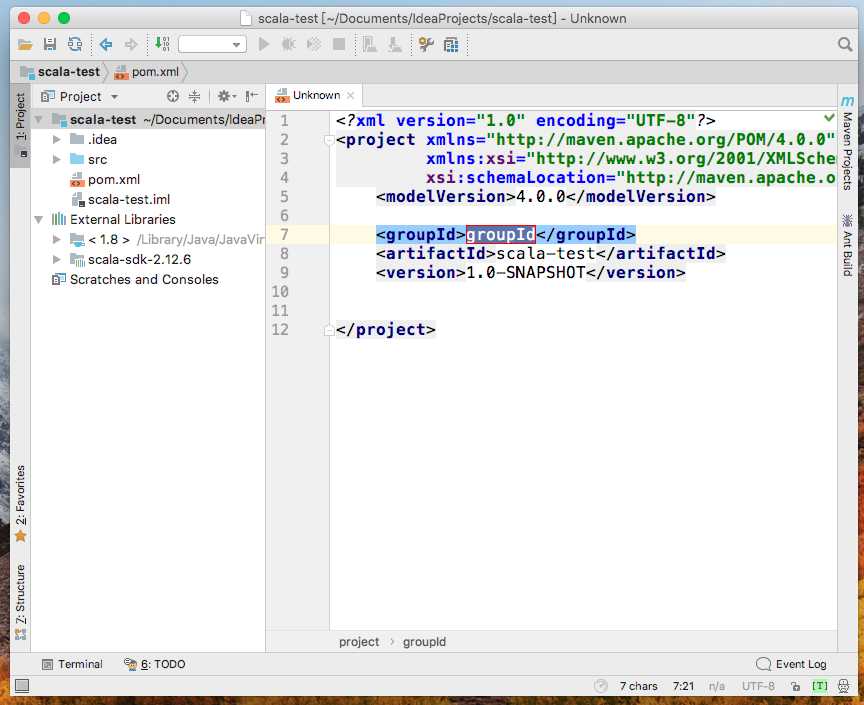Viewport: 864px width, 705px height.
Task: Toggle the 7: Structure side tab
Action: pyautogui.click(x=20, y=601)
